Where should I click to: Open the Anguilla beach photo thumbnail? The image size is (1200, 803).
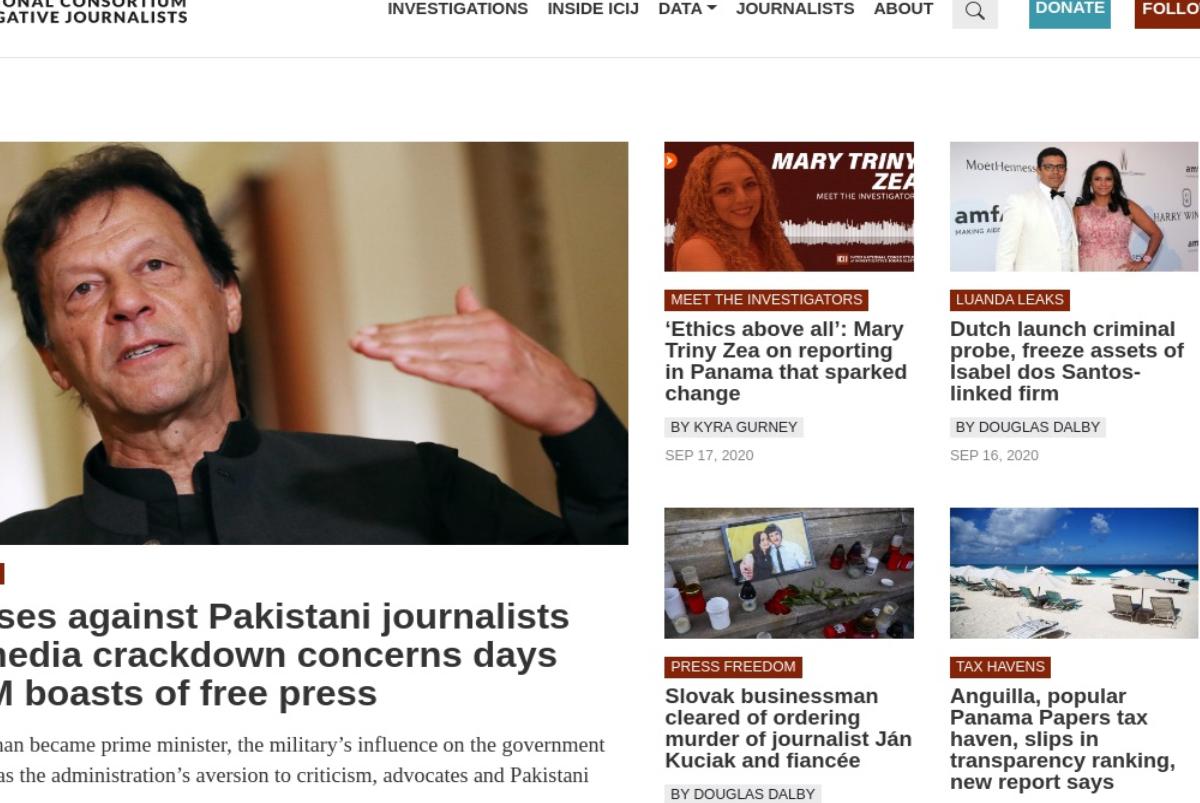pyautogui.click(x=1074, y=573)
